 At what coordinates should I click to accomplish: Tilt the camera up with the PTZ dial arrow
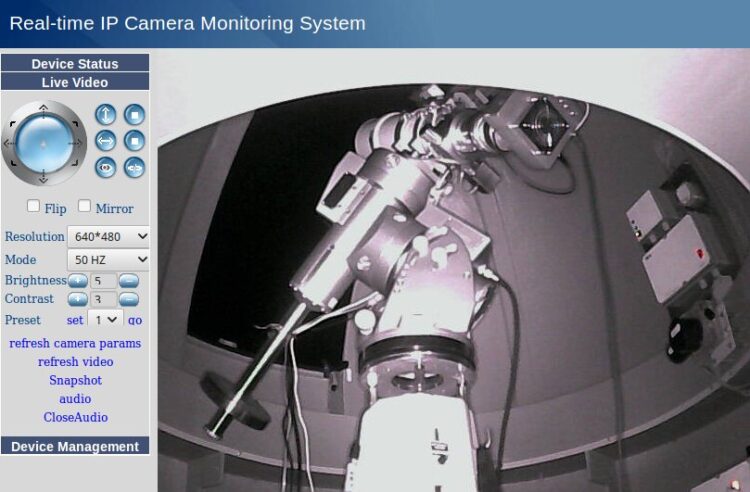tap(44, 109)
